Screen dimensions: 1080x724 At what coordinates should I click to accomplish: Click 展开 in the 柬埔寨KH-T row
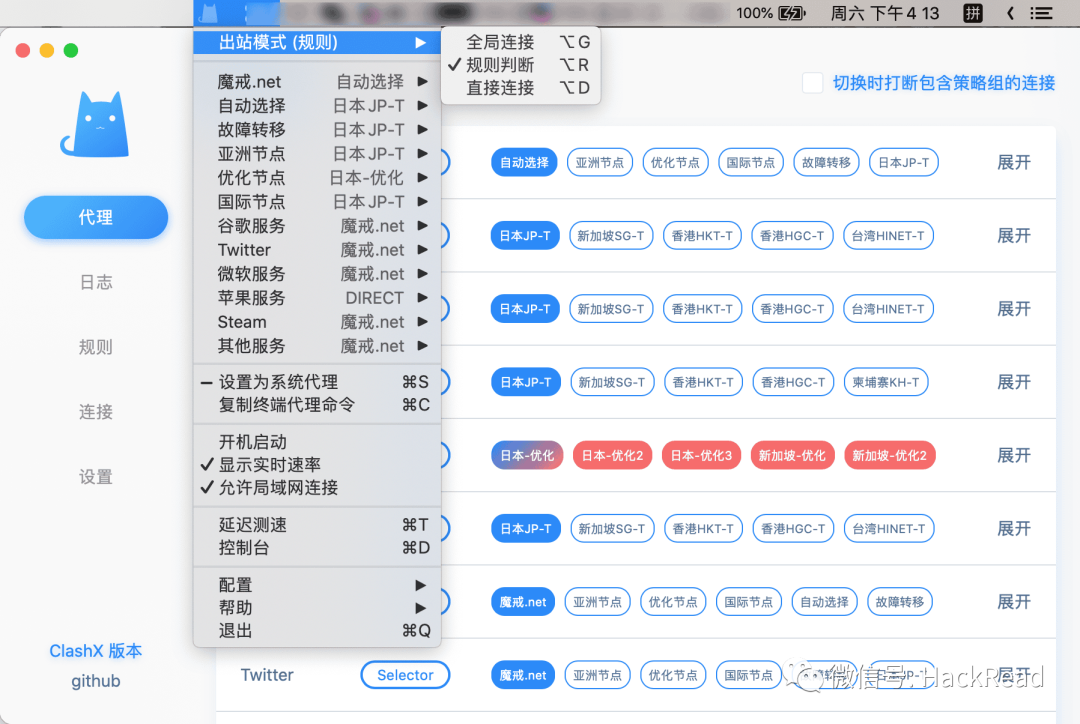pyautogui.click(x=1014, y=382)
